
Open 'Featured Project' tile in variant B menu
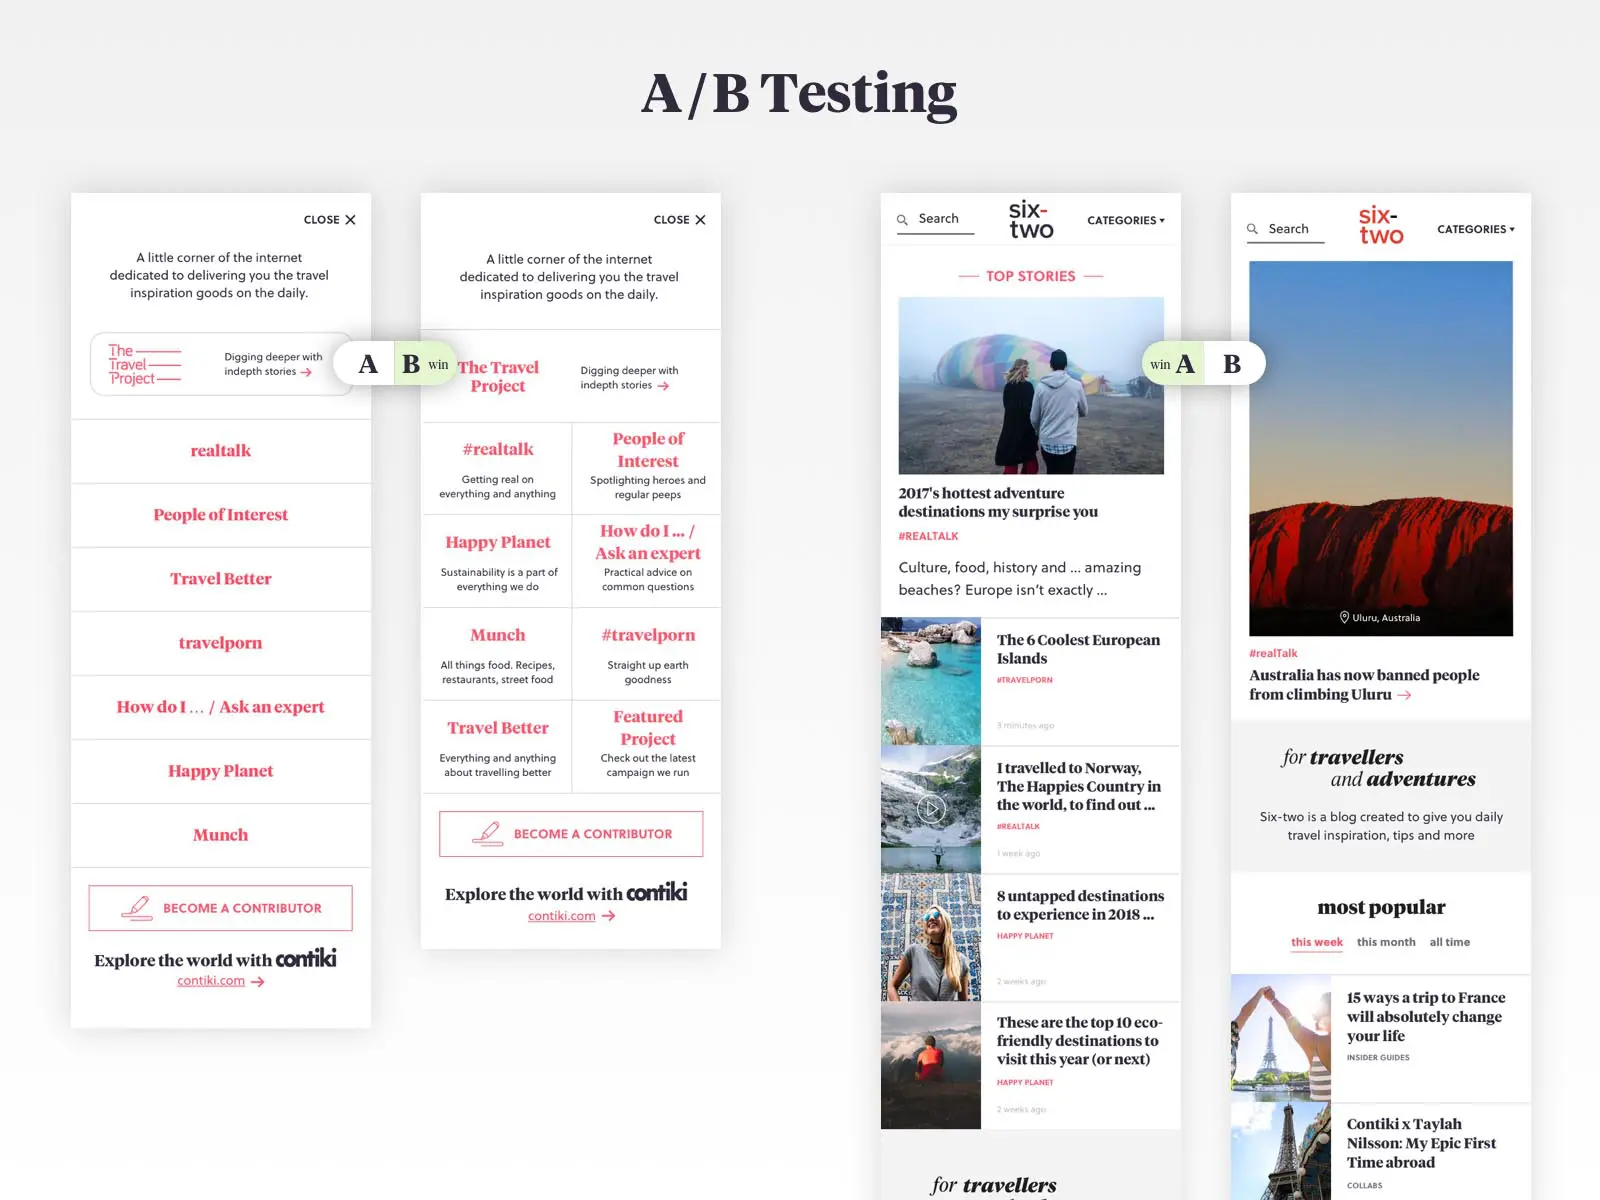point(647,747)
